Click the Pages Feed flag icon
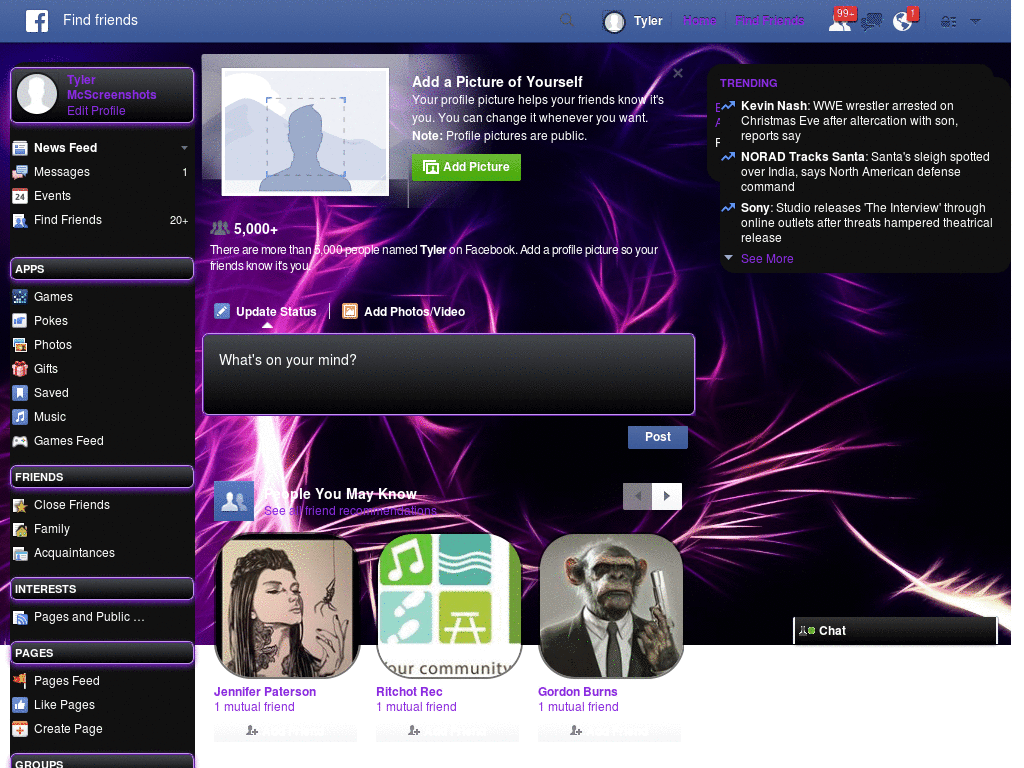1024x768 pixels. point(20,681)
